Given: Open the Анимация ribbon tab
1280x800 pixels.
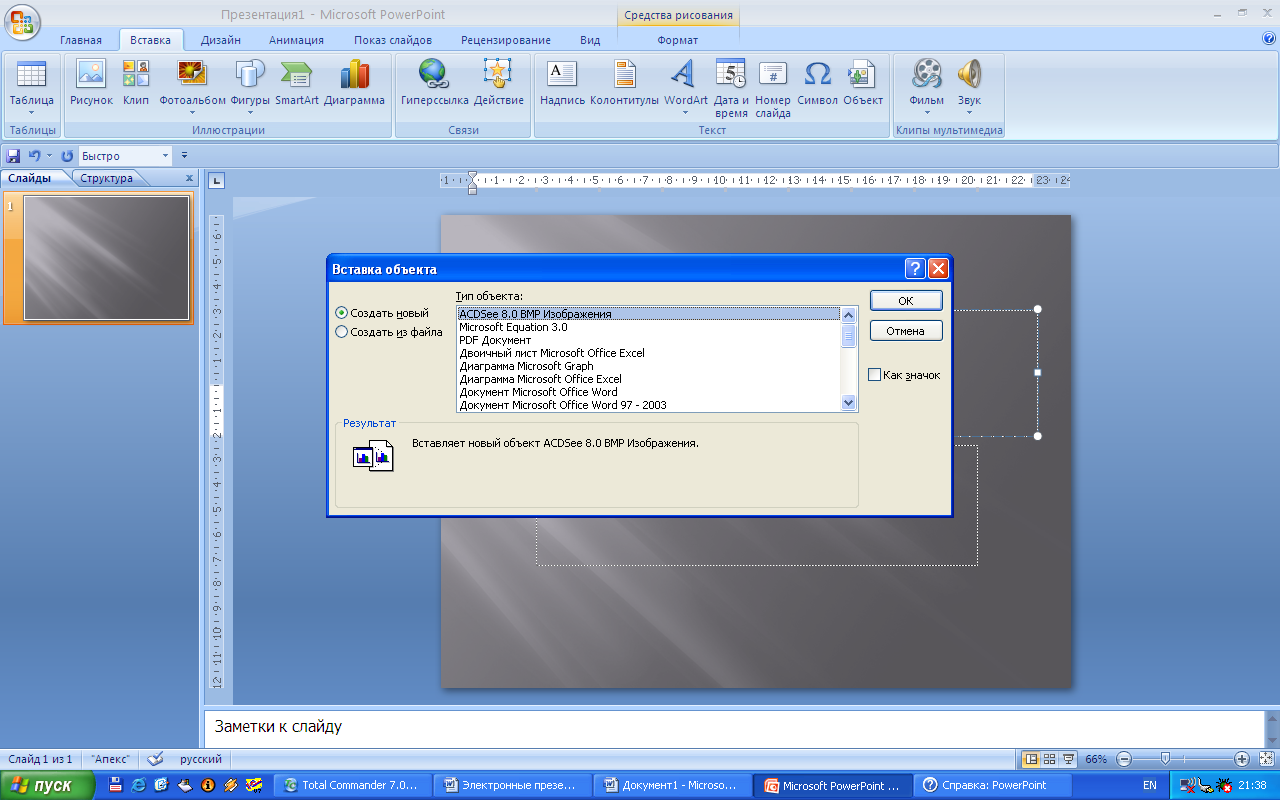Looking at the screenshot, I should 296,40.
